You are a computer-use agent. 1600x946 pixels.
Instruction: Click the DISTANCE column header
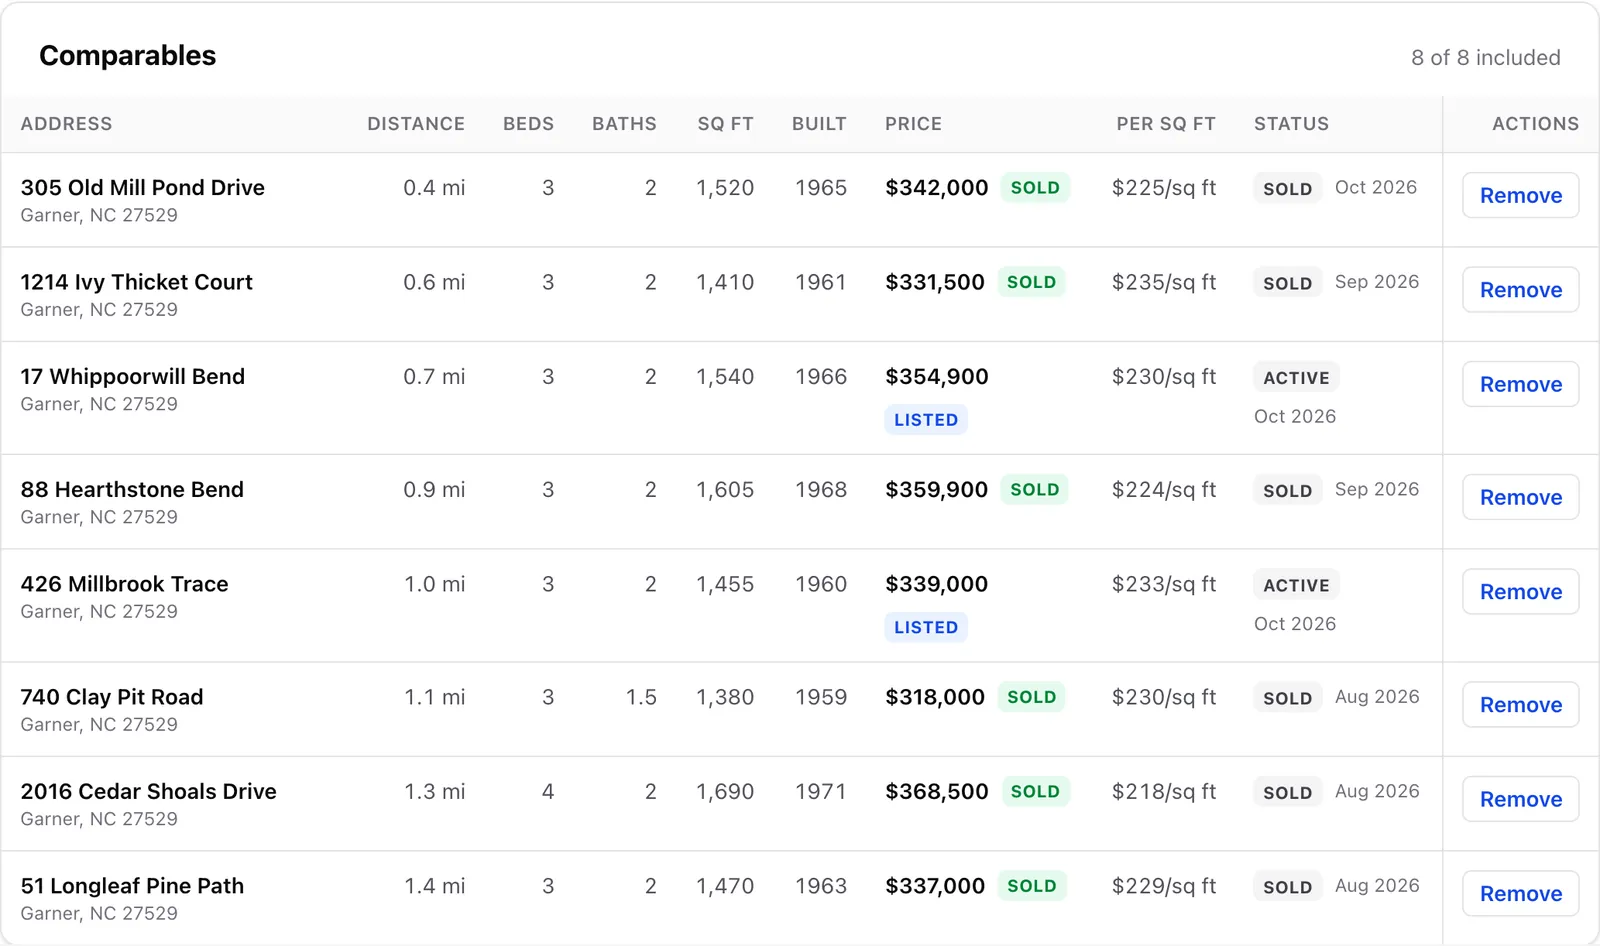click(x=416, y=124)
